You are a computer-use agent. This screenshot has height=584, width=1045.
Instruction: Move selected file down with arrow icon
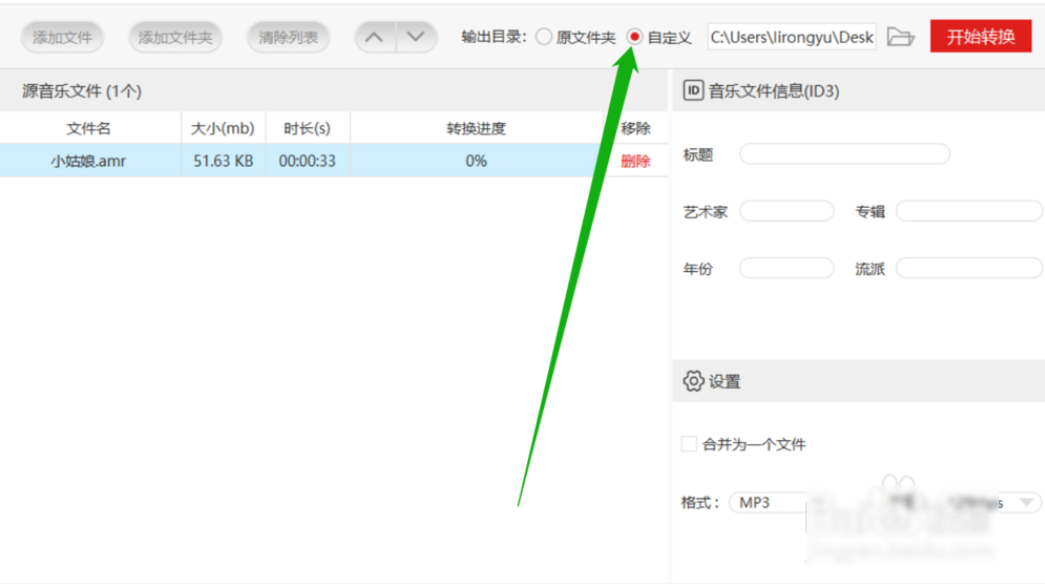[415, 36]
